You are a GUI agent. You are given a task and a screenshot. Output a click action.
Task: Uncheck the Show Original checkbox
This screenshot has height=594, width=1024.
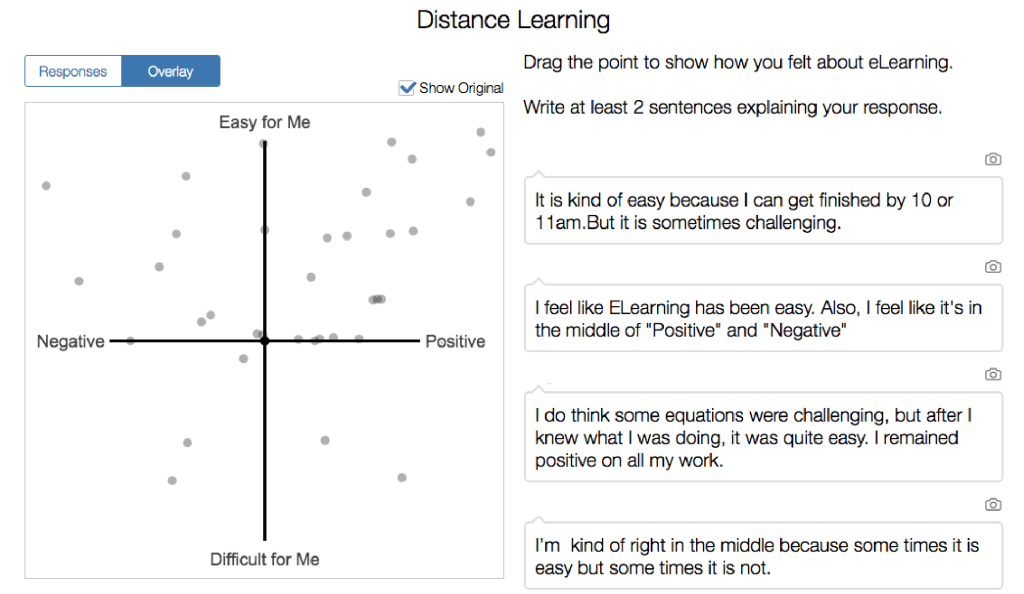coord(407,88)
